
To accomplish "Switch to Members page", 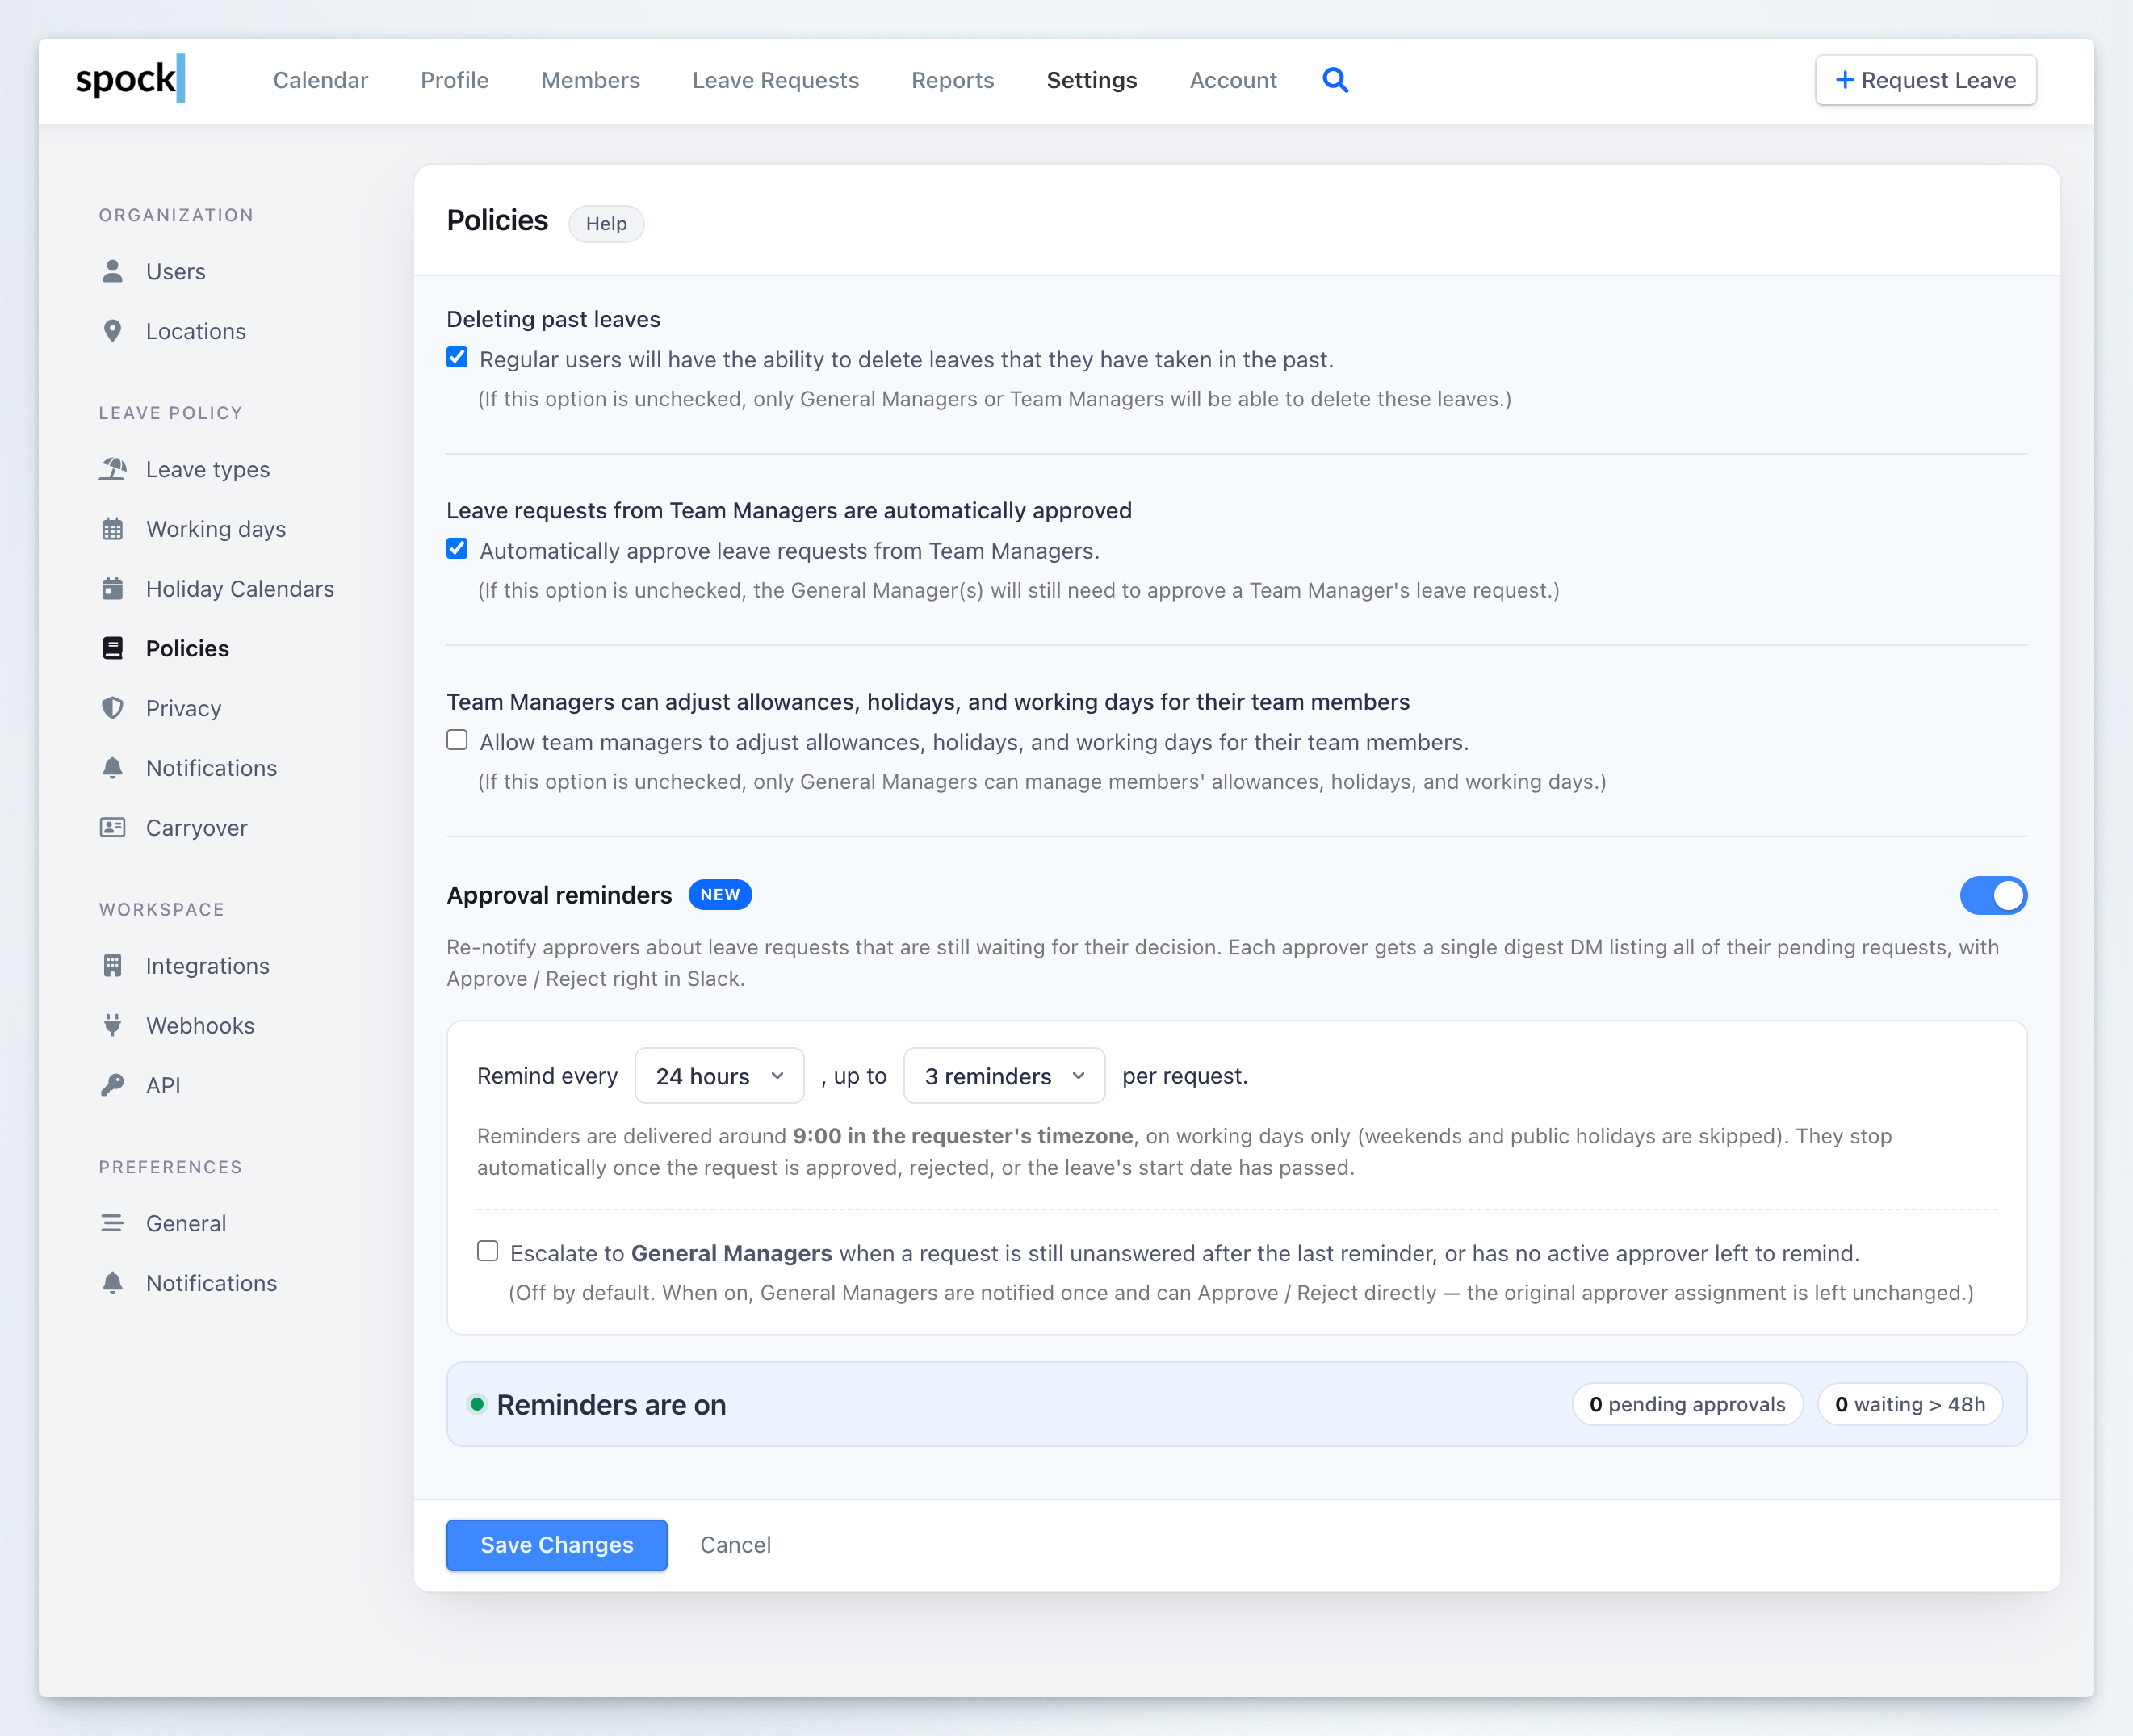I will [x=590, y=80].
